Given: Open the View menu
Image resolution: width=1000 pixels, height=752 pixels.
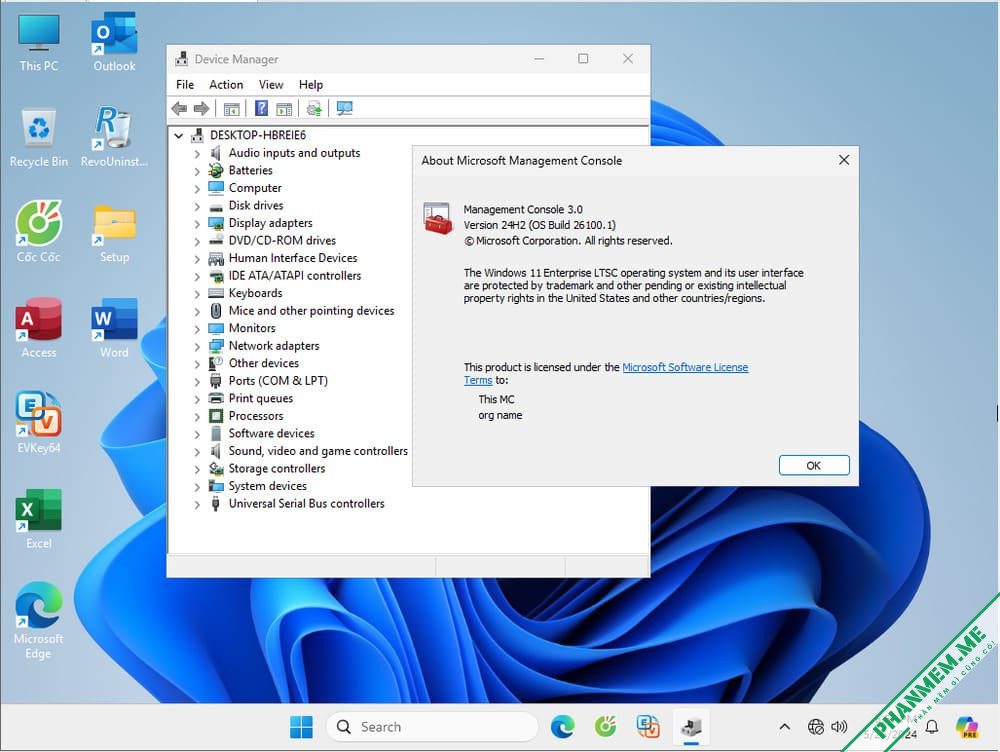Looking at the screenshot, I should 270,84.
